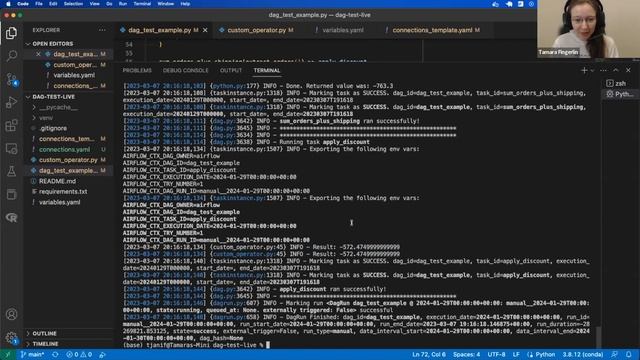Screen dimensions: 640x360
Task: Click python.py:177 link in terminal output
Action: [x=228, y=86]
